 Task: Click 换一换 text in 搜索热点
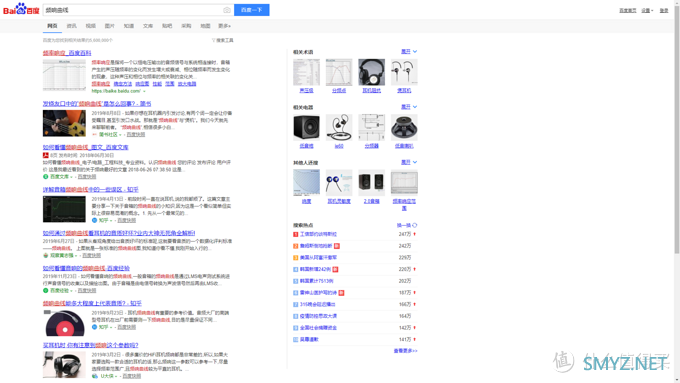[x=404, y=225]
